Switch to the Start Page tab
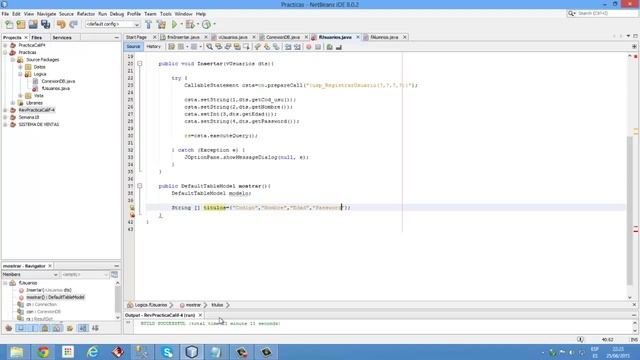 (x=136, y=37)
